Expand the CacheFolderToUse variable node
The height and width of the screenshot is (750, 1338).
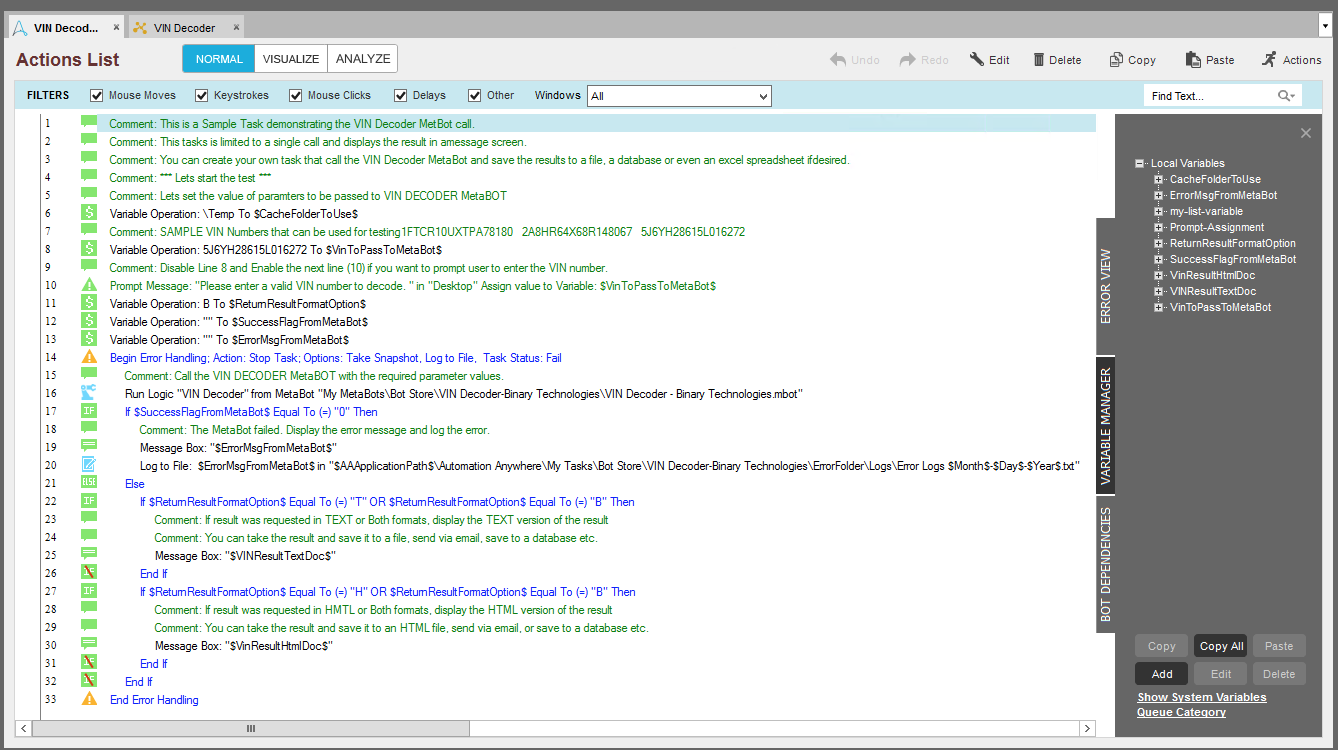click(x=1158, y=180)
